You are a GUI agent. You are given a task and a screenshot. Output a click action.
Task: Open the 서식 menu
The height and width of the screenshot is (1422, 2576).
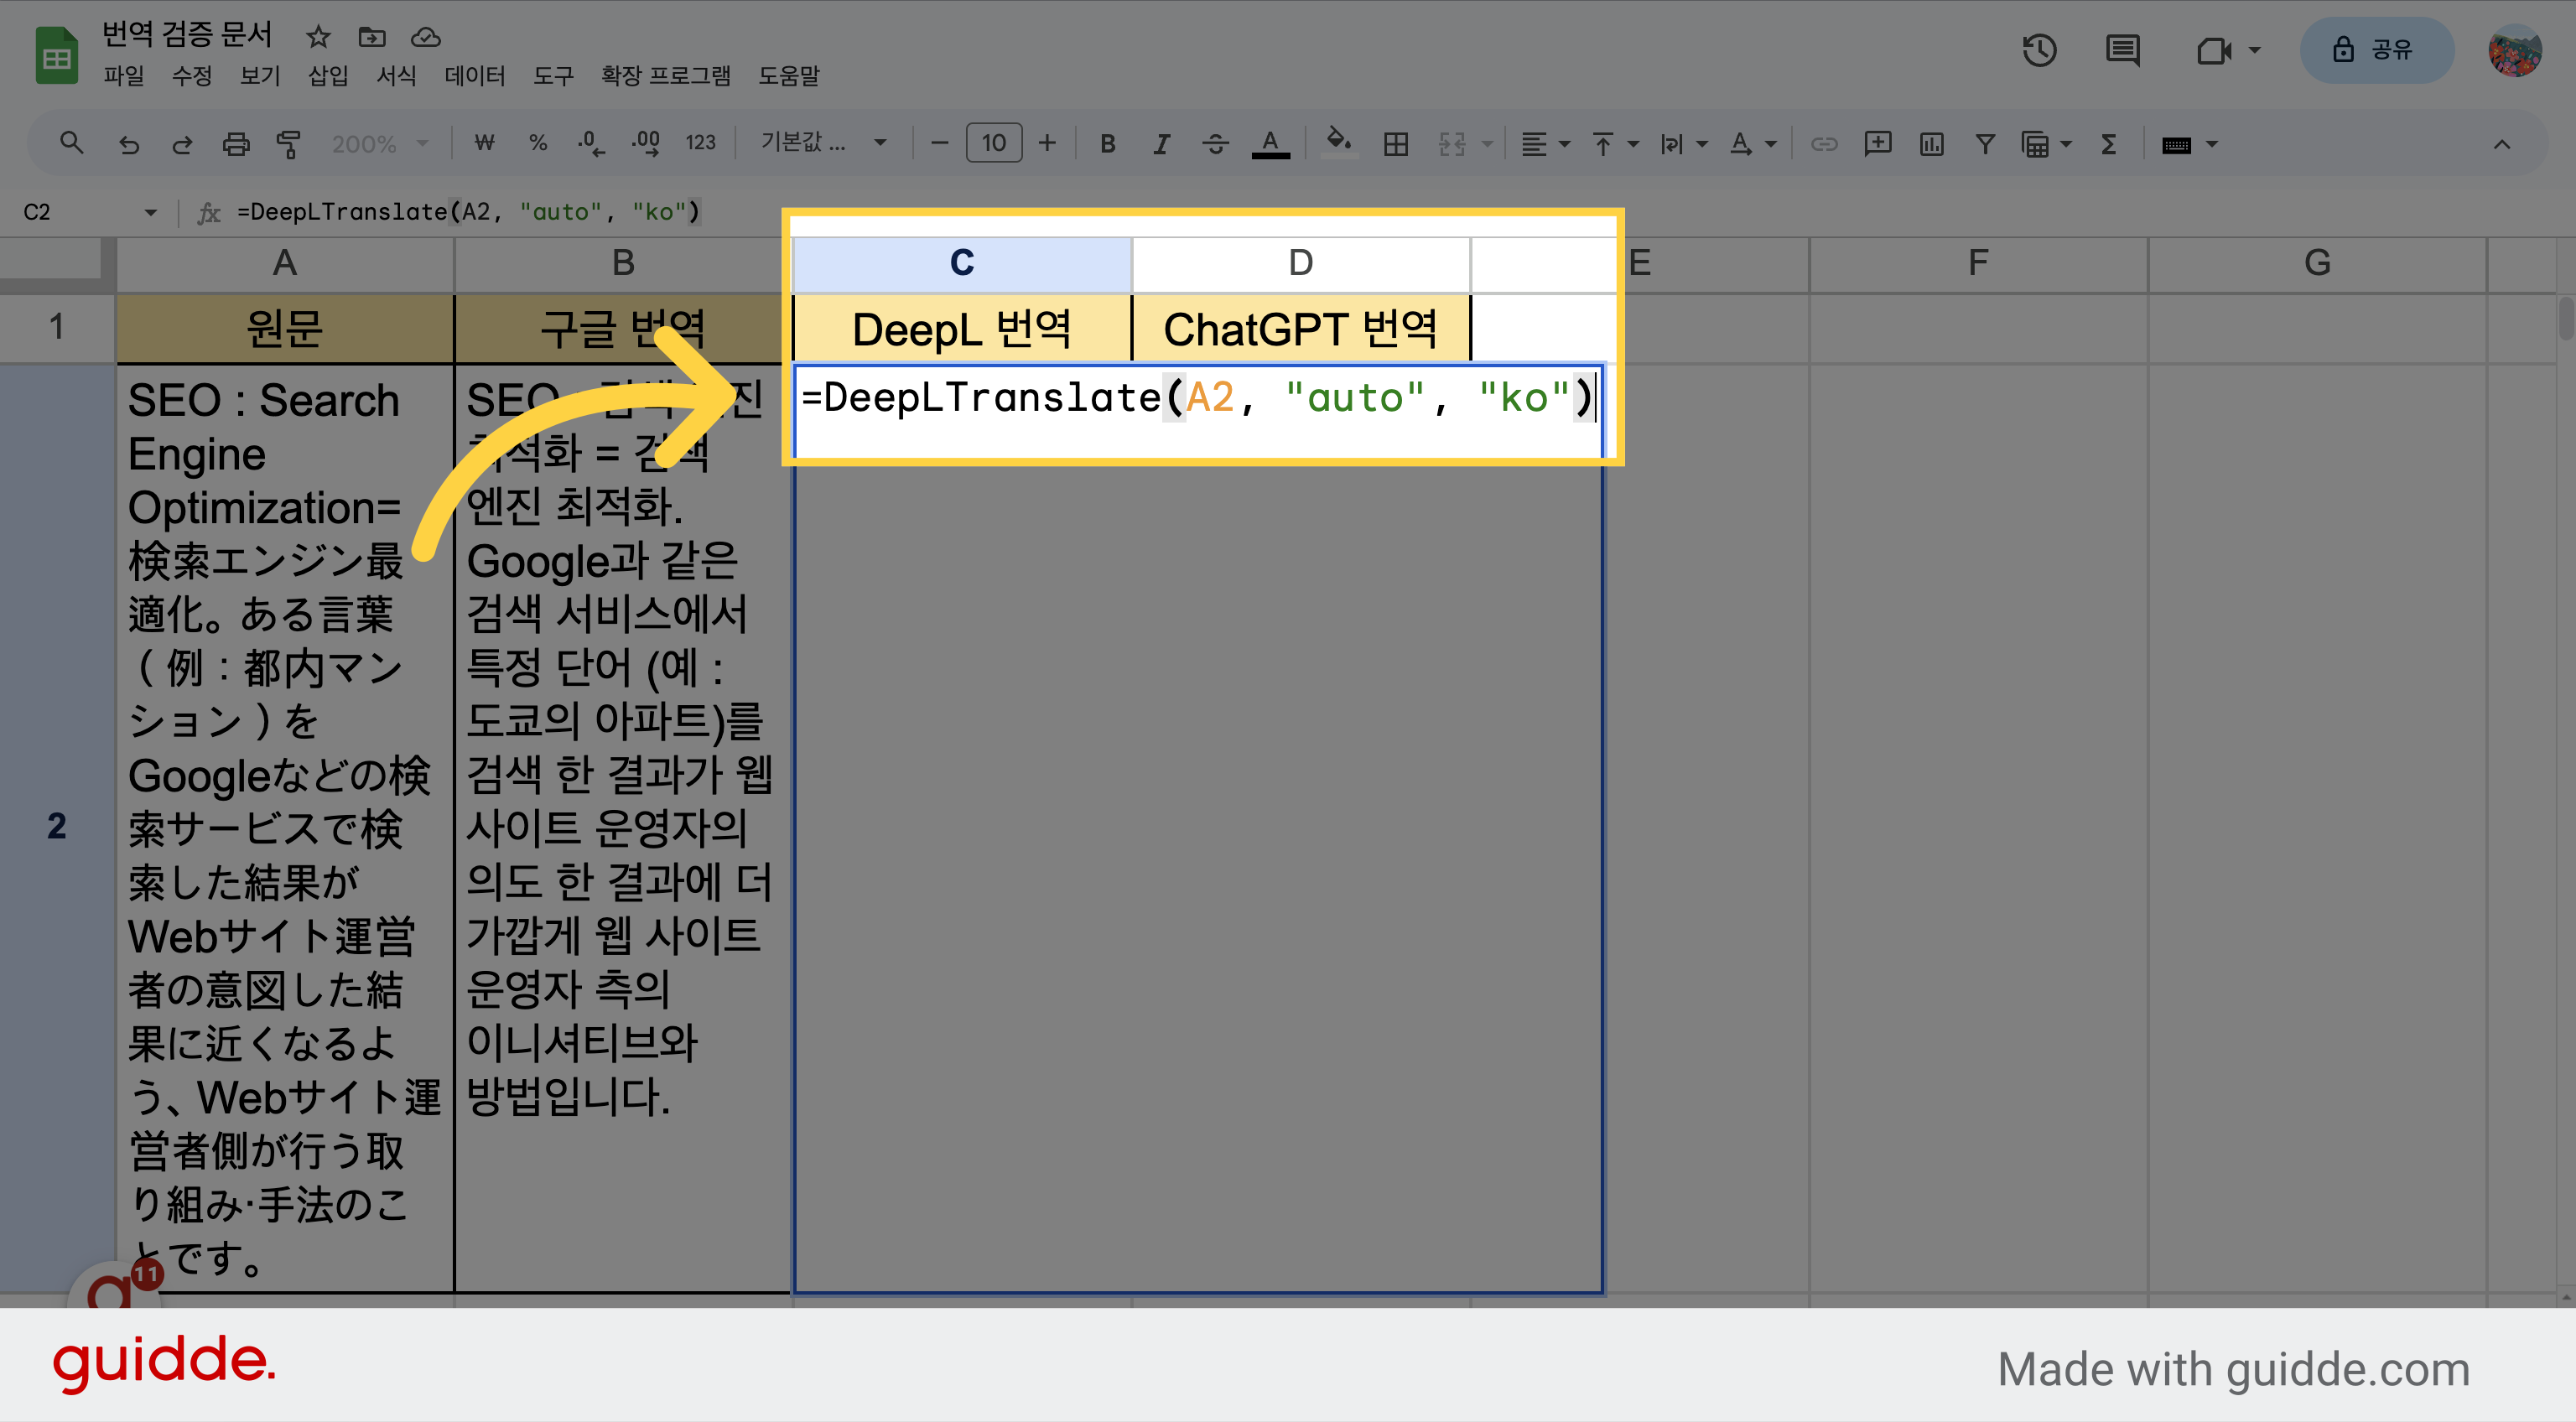click(x=396, y=76)
